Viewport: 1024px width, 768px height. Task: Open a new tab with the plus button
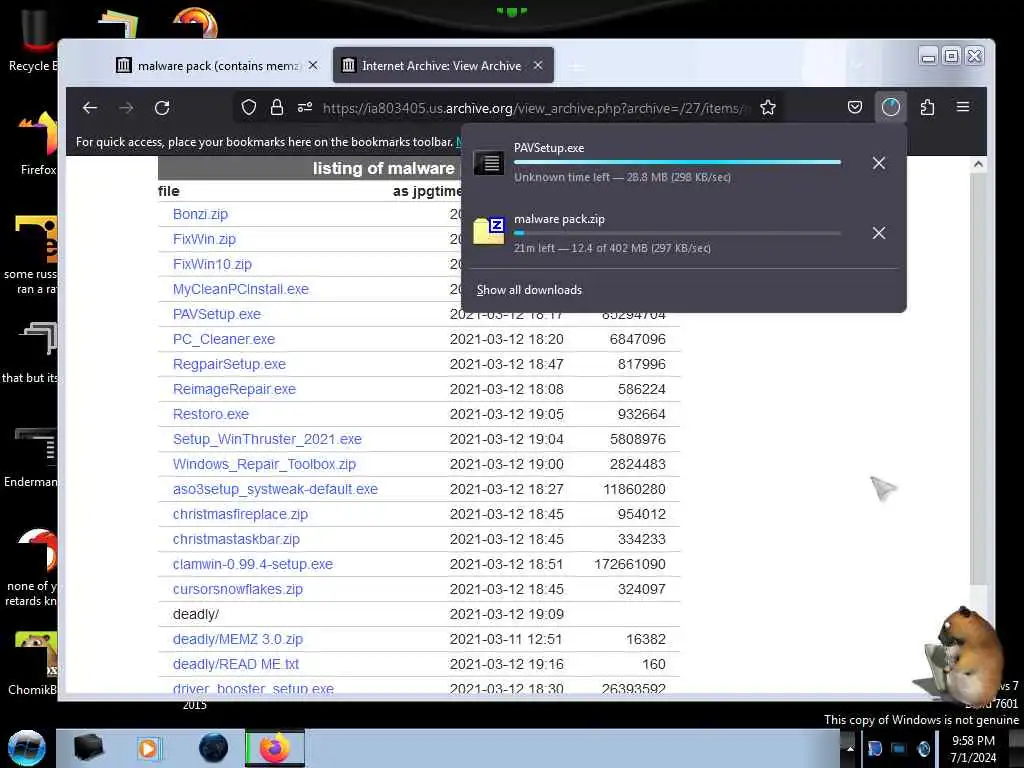[x=575, y=67]
